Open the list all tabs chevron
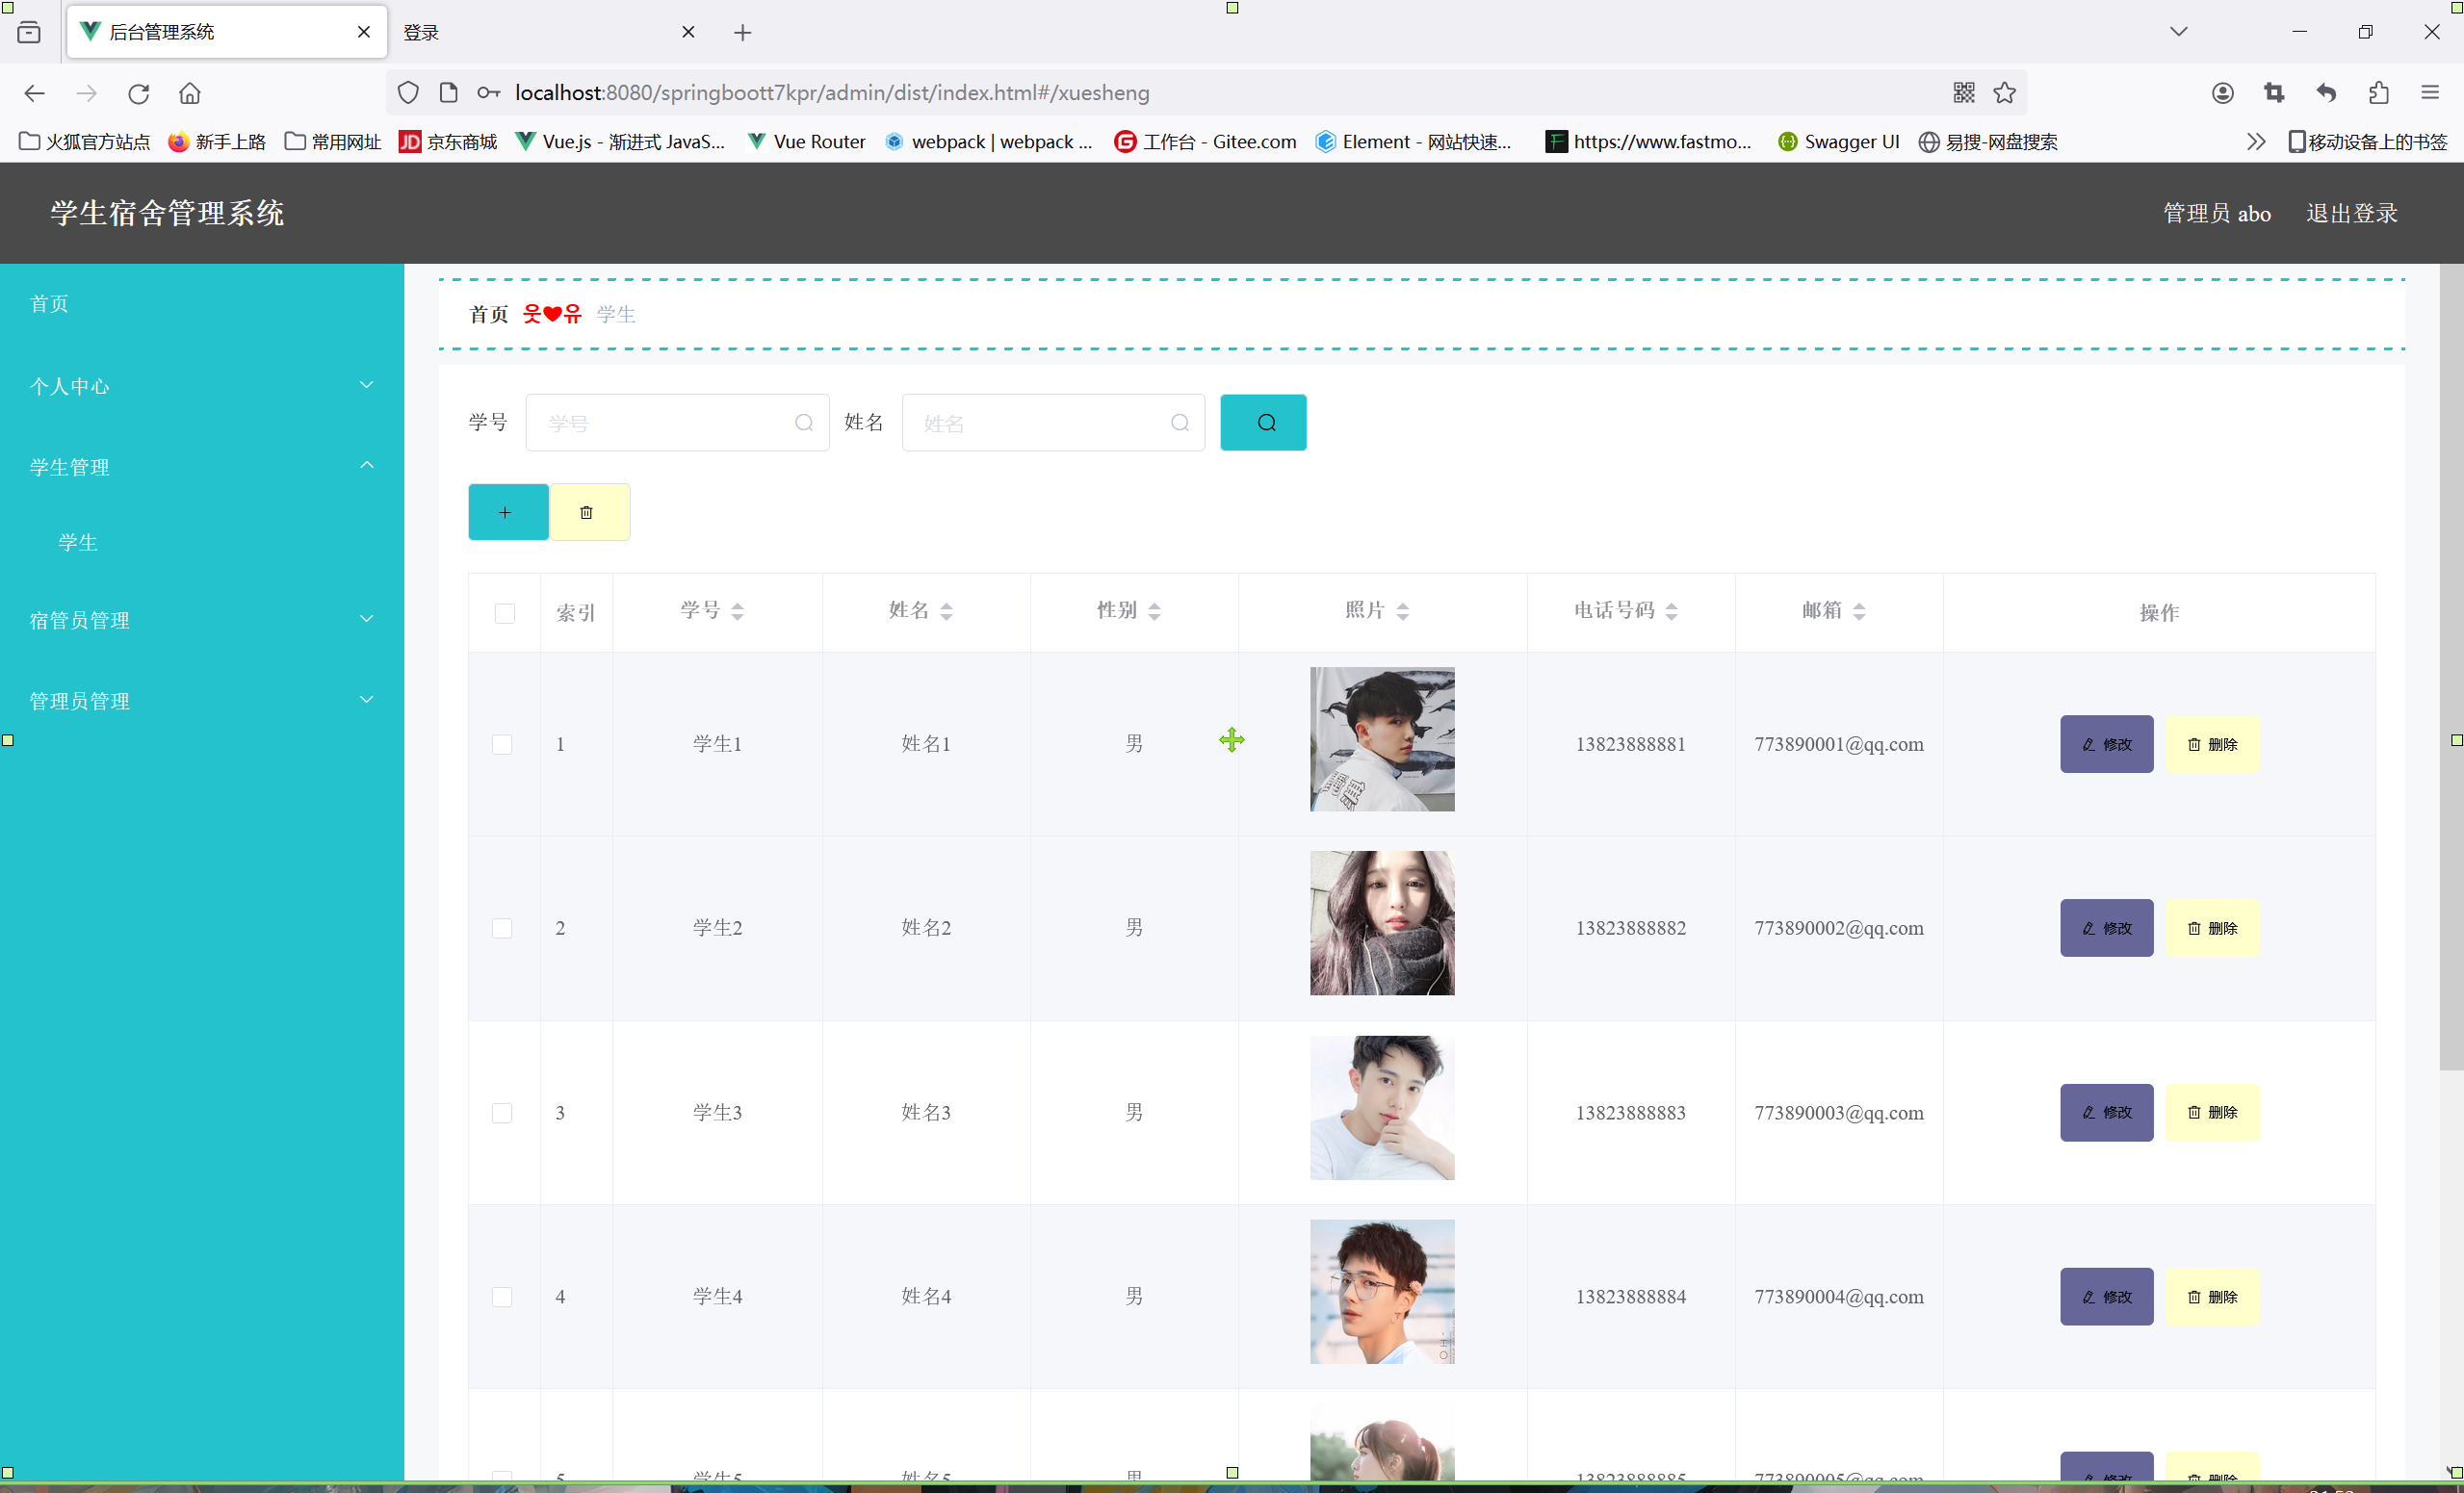2464x1493 pixels. pyautogui.click(x=2179, y=32)
